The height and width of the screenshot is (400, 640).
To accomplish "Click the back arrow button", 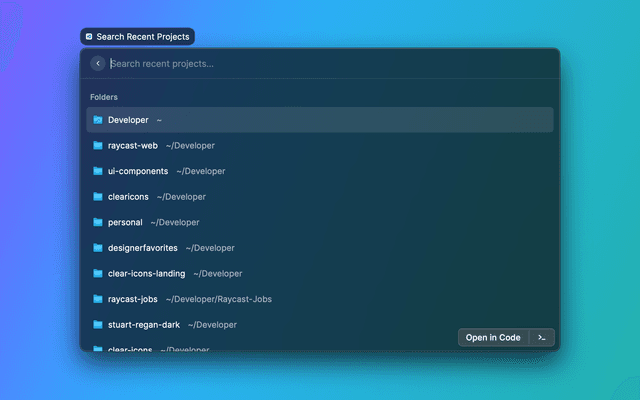I will 97,64.
